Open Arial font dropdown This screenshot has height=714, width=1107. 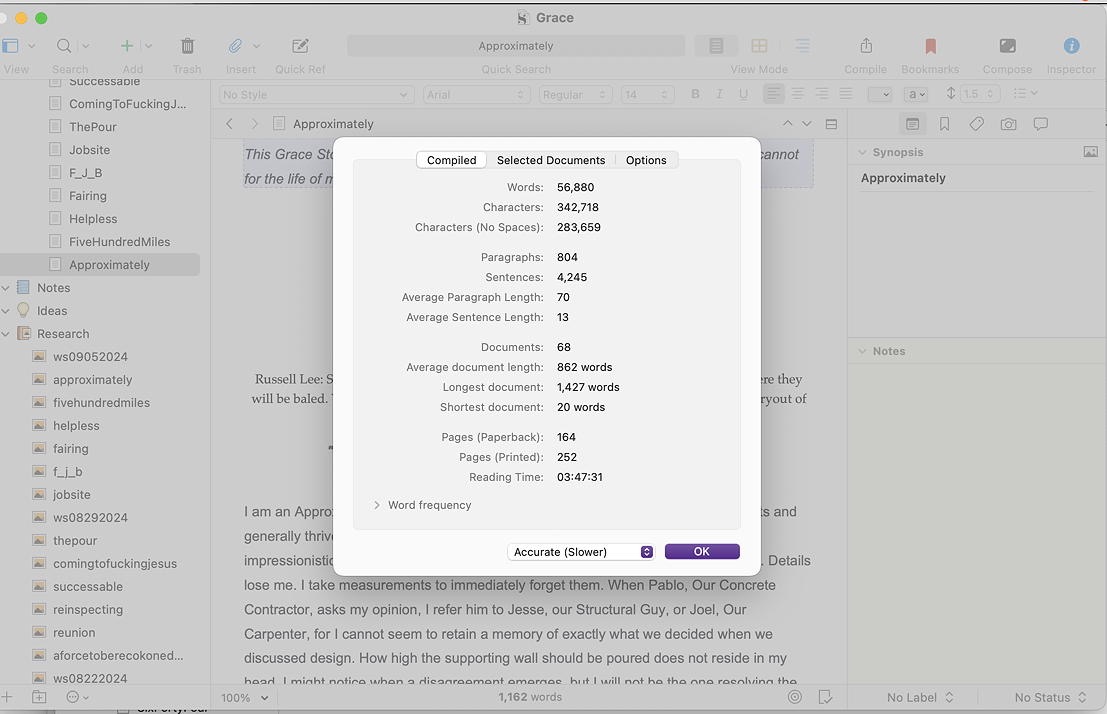[x=476, y=95]
